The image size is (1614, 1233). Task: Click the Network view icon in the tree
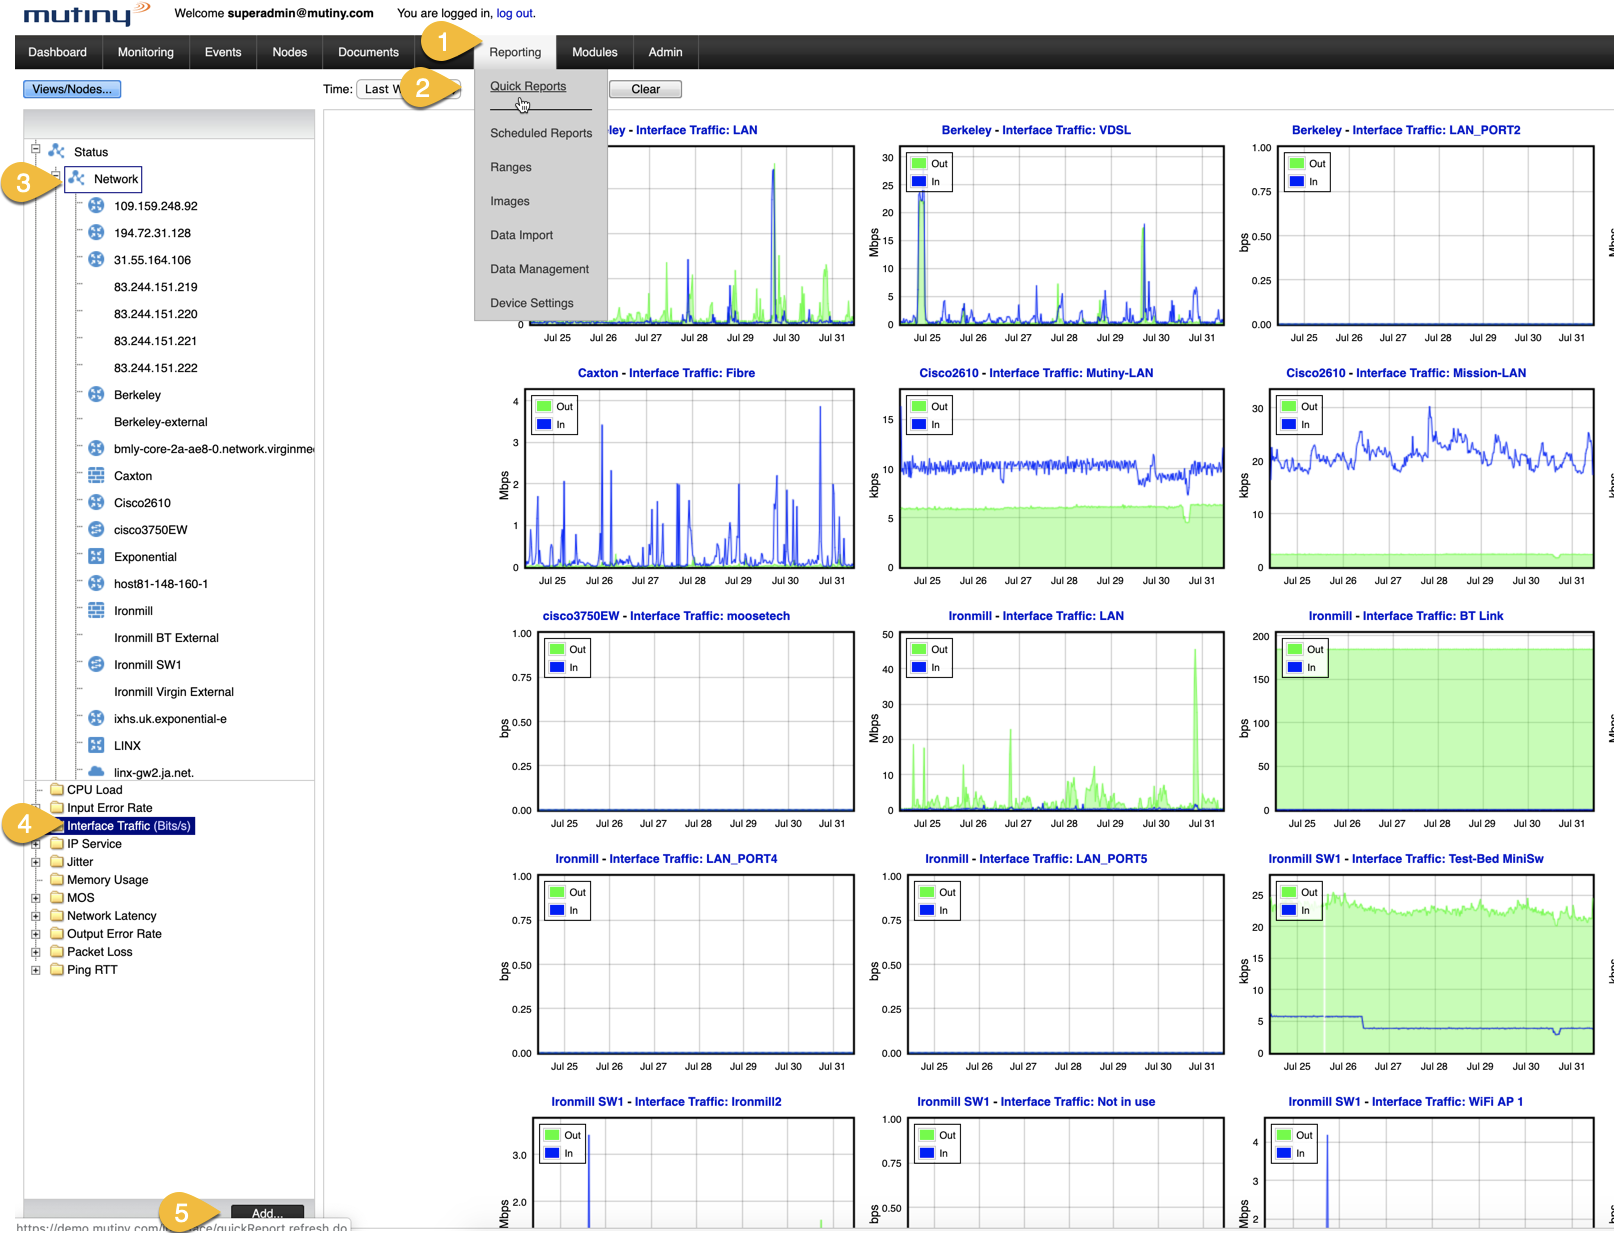[76, 179]
